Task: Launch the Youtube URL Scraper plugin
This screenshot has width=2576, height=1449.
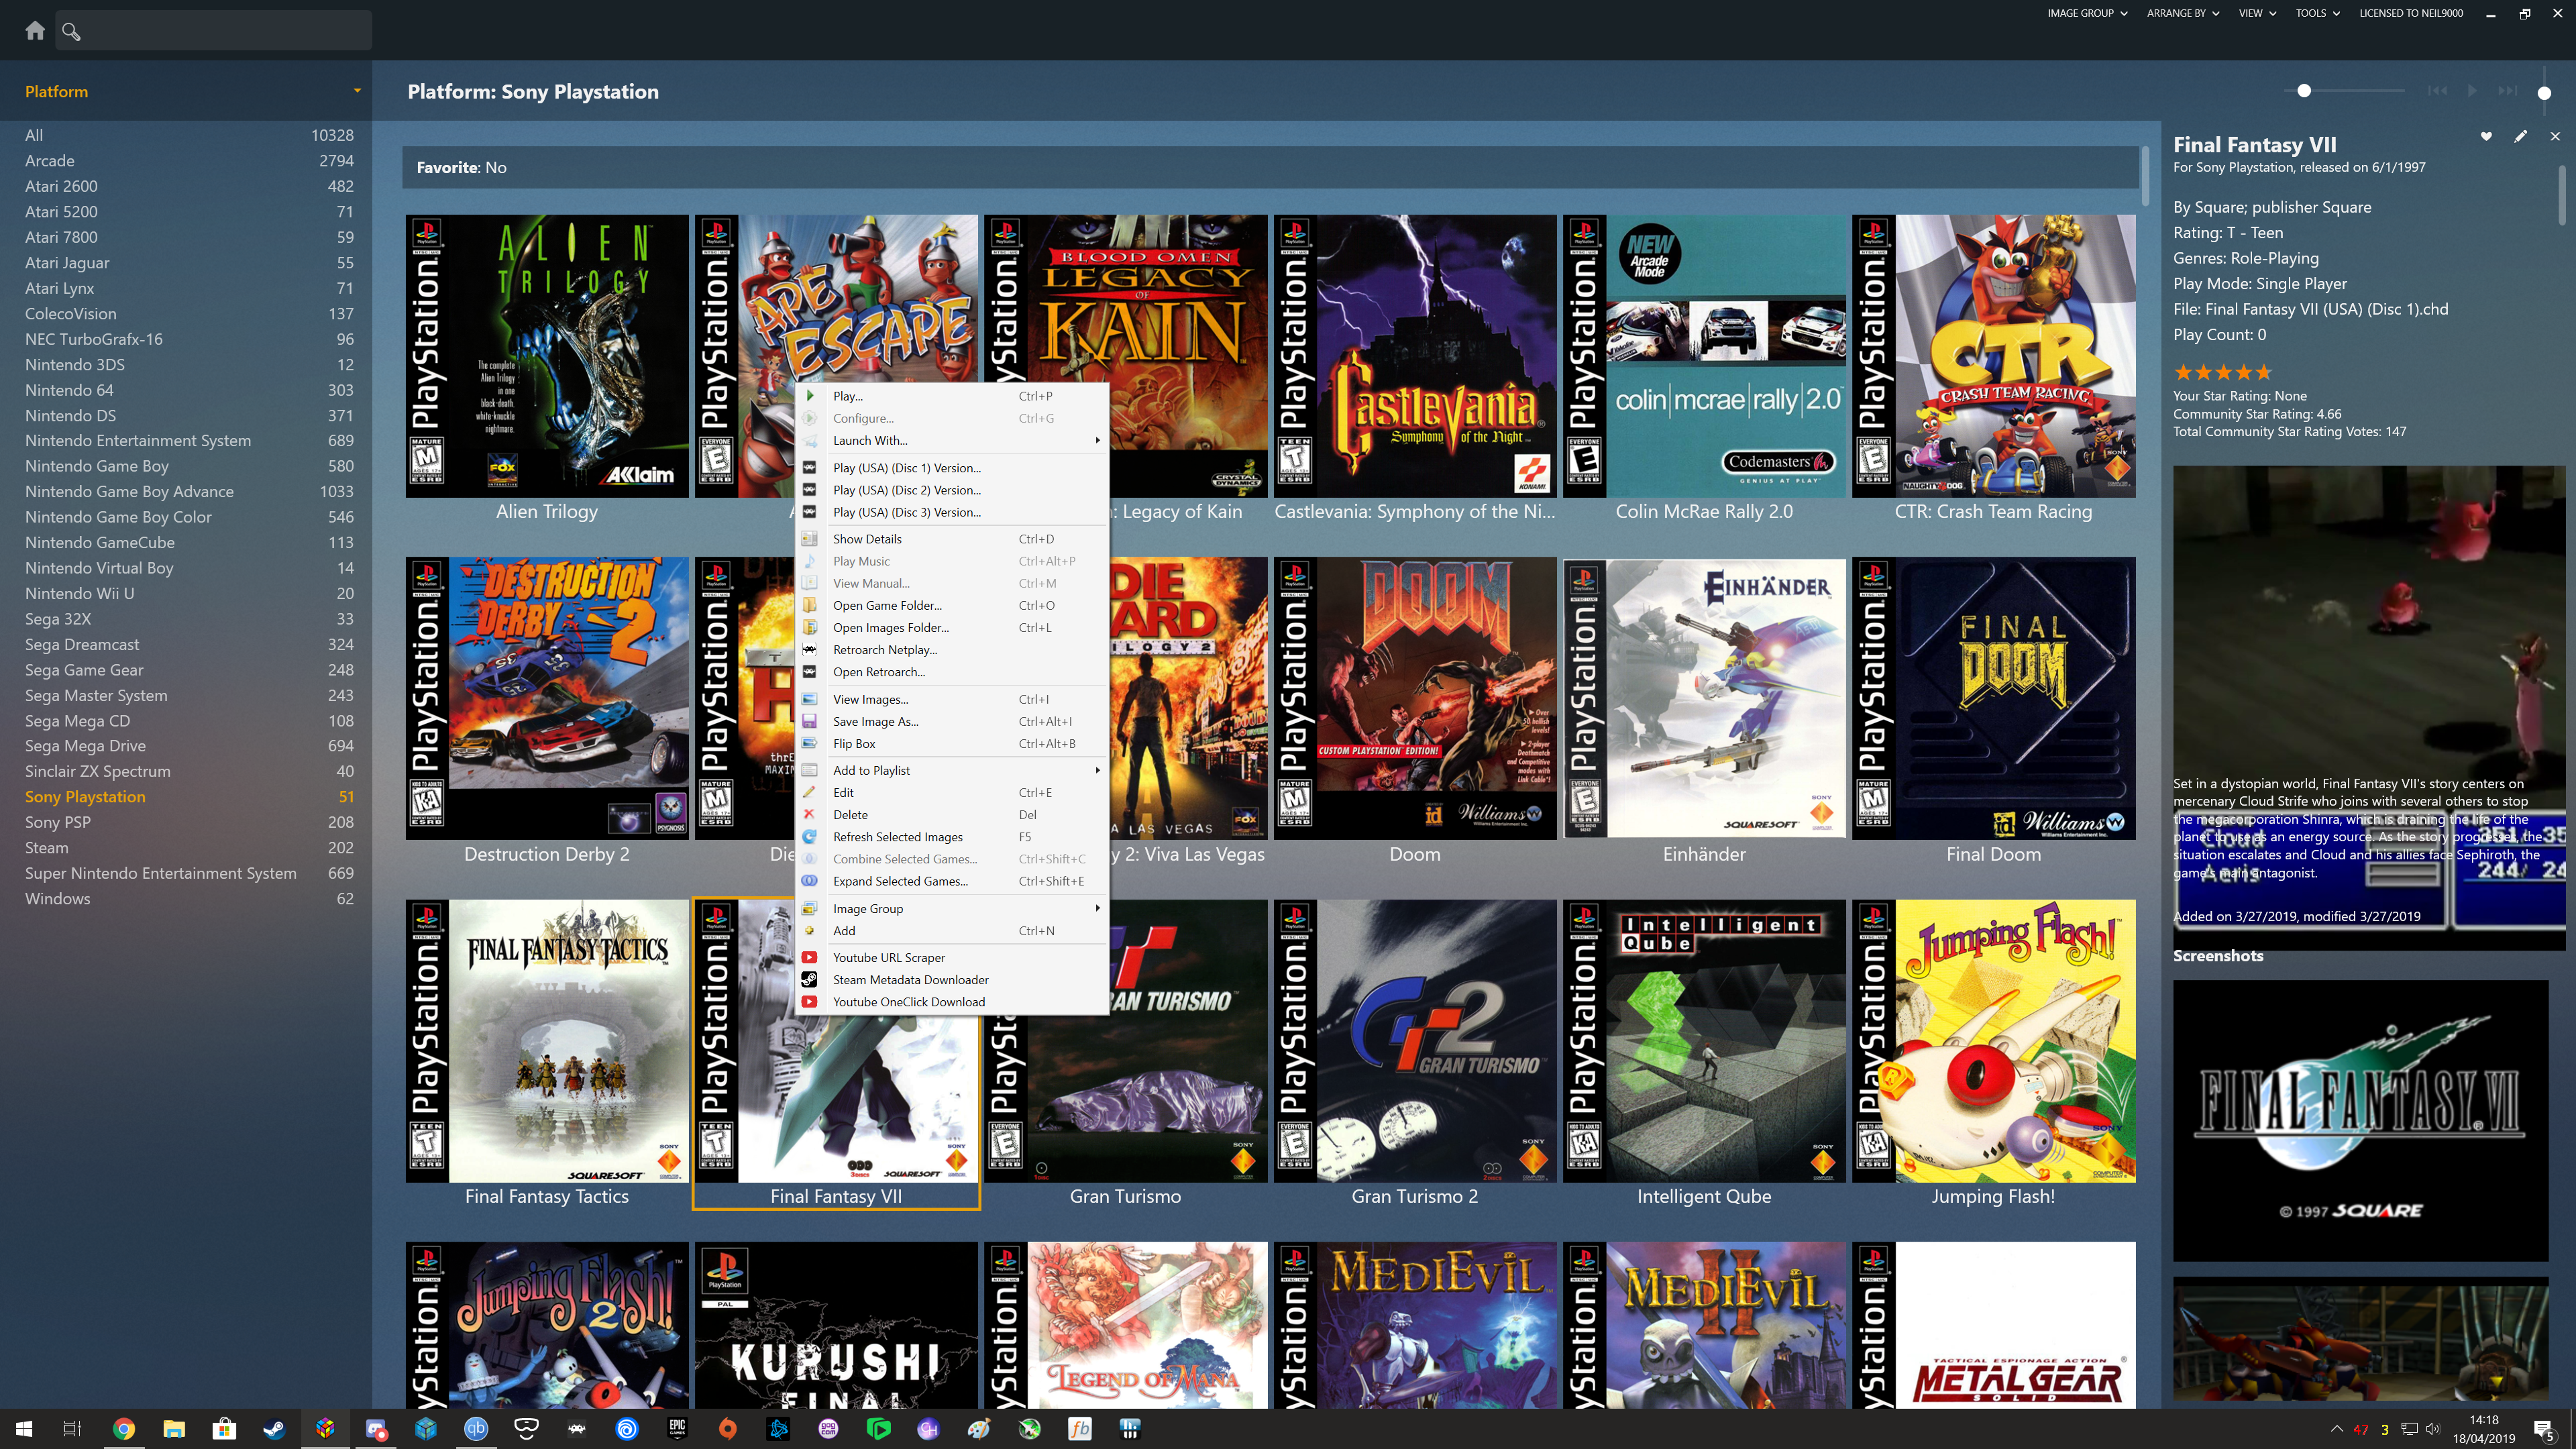Action: click(x=952, y=958)
